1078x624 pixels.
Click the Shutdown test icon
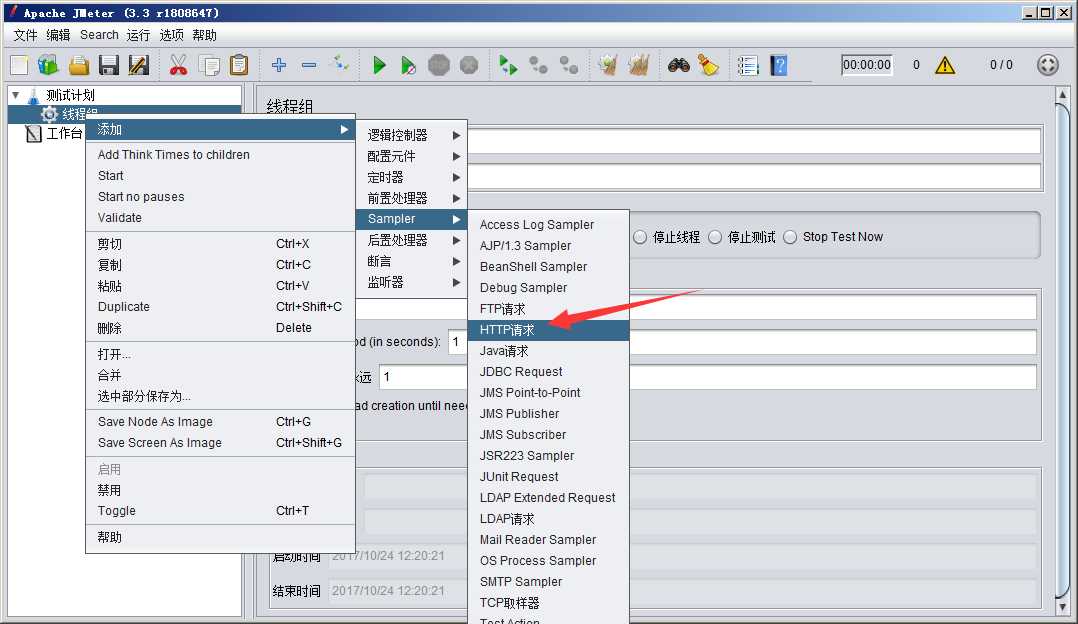(x=469, y=65)
